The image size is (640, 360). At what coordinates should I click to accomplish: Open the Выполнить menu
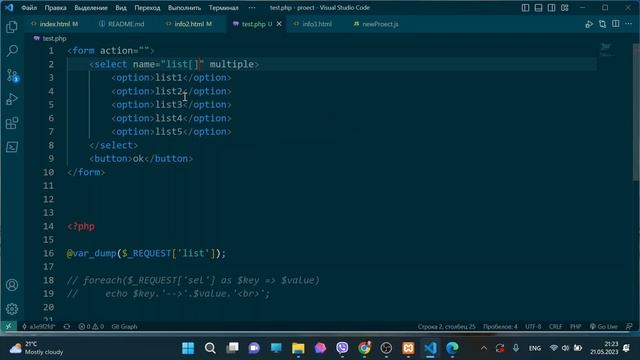(x=184, y=8)
